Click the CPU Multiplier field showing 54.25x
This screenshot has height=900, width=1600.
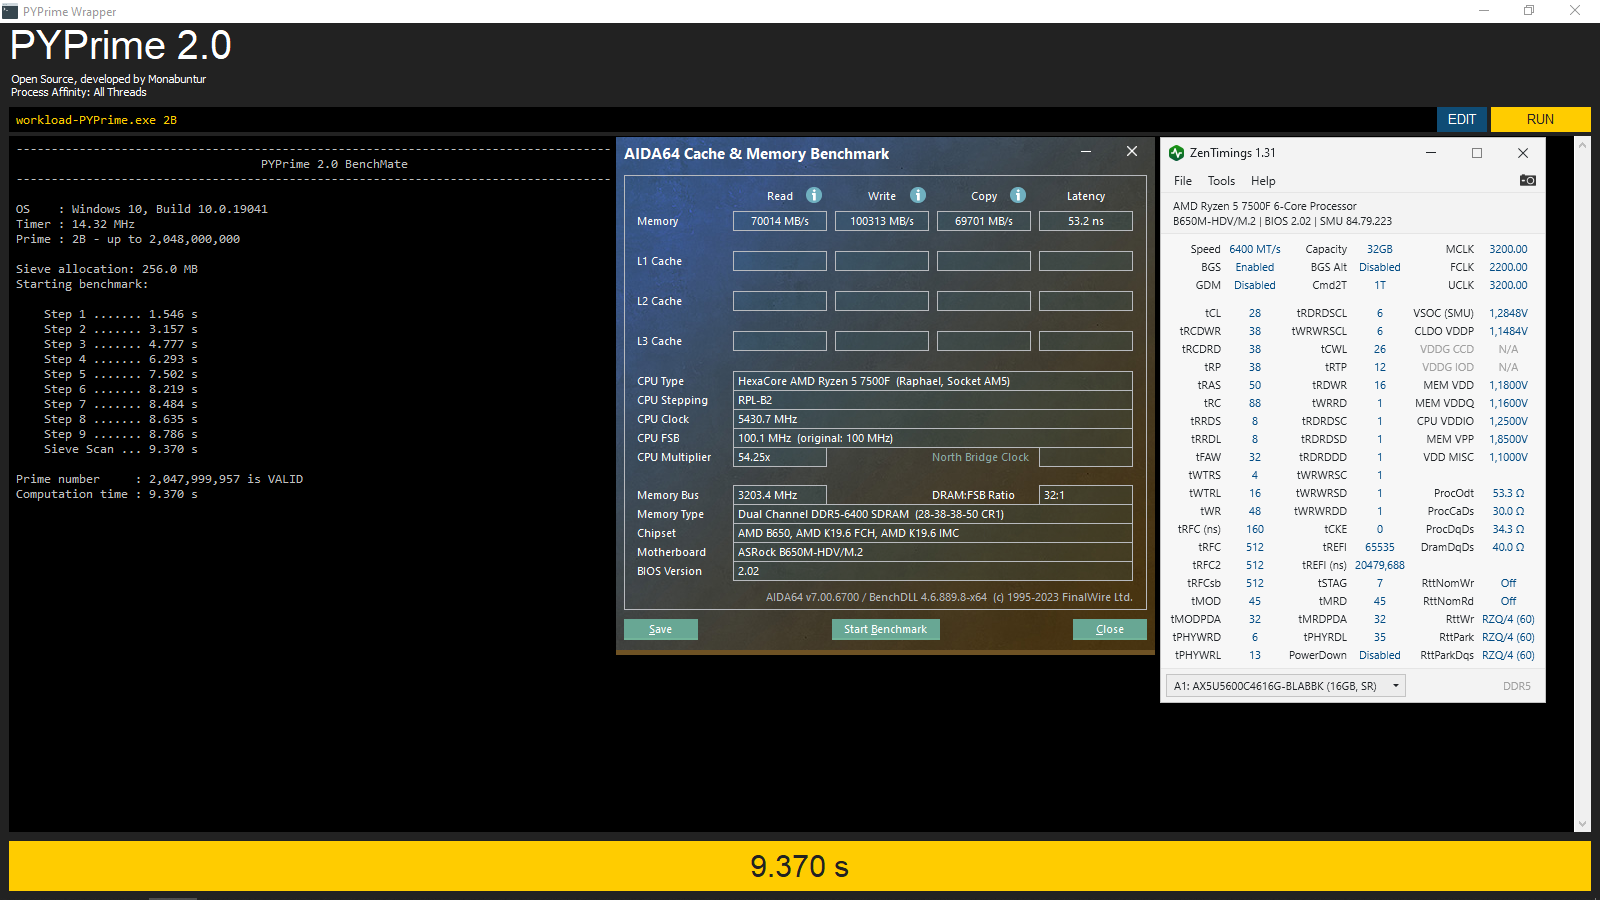[780, 457]
